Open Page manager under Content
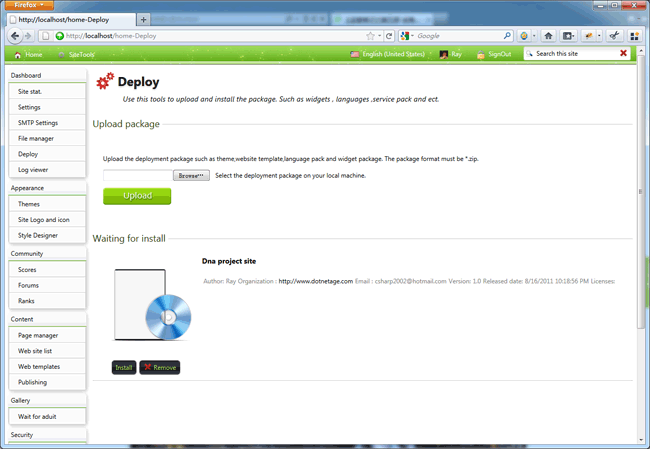This screenshot has width=650, height=449. point(47,335)
